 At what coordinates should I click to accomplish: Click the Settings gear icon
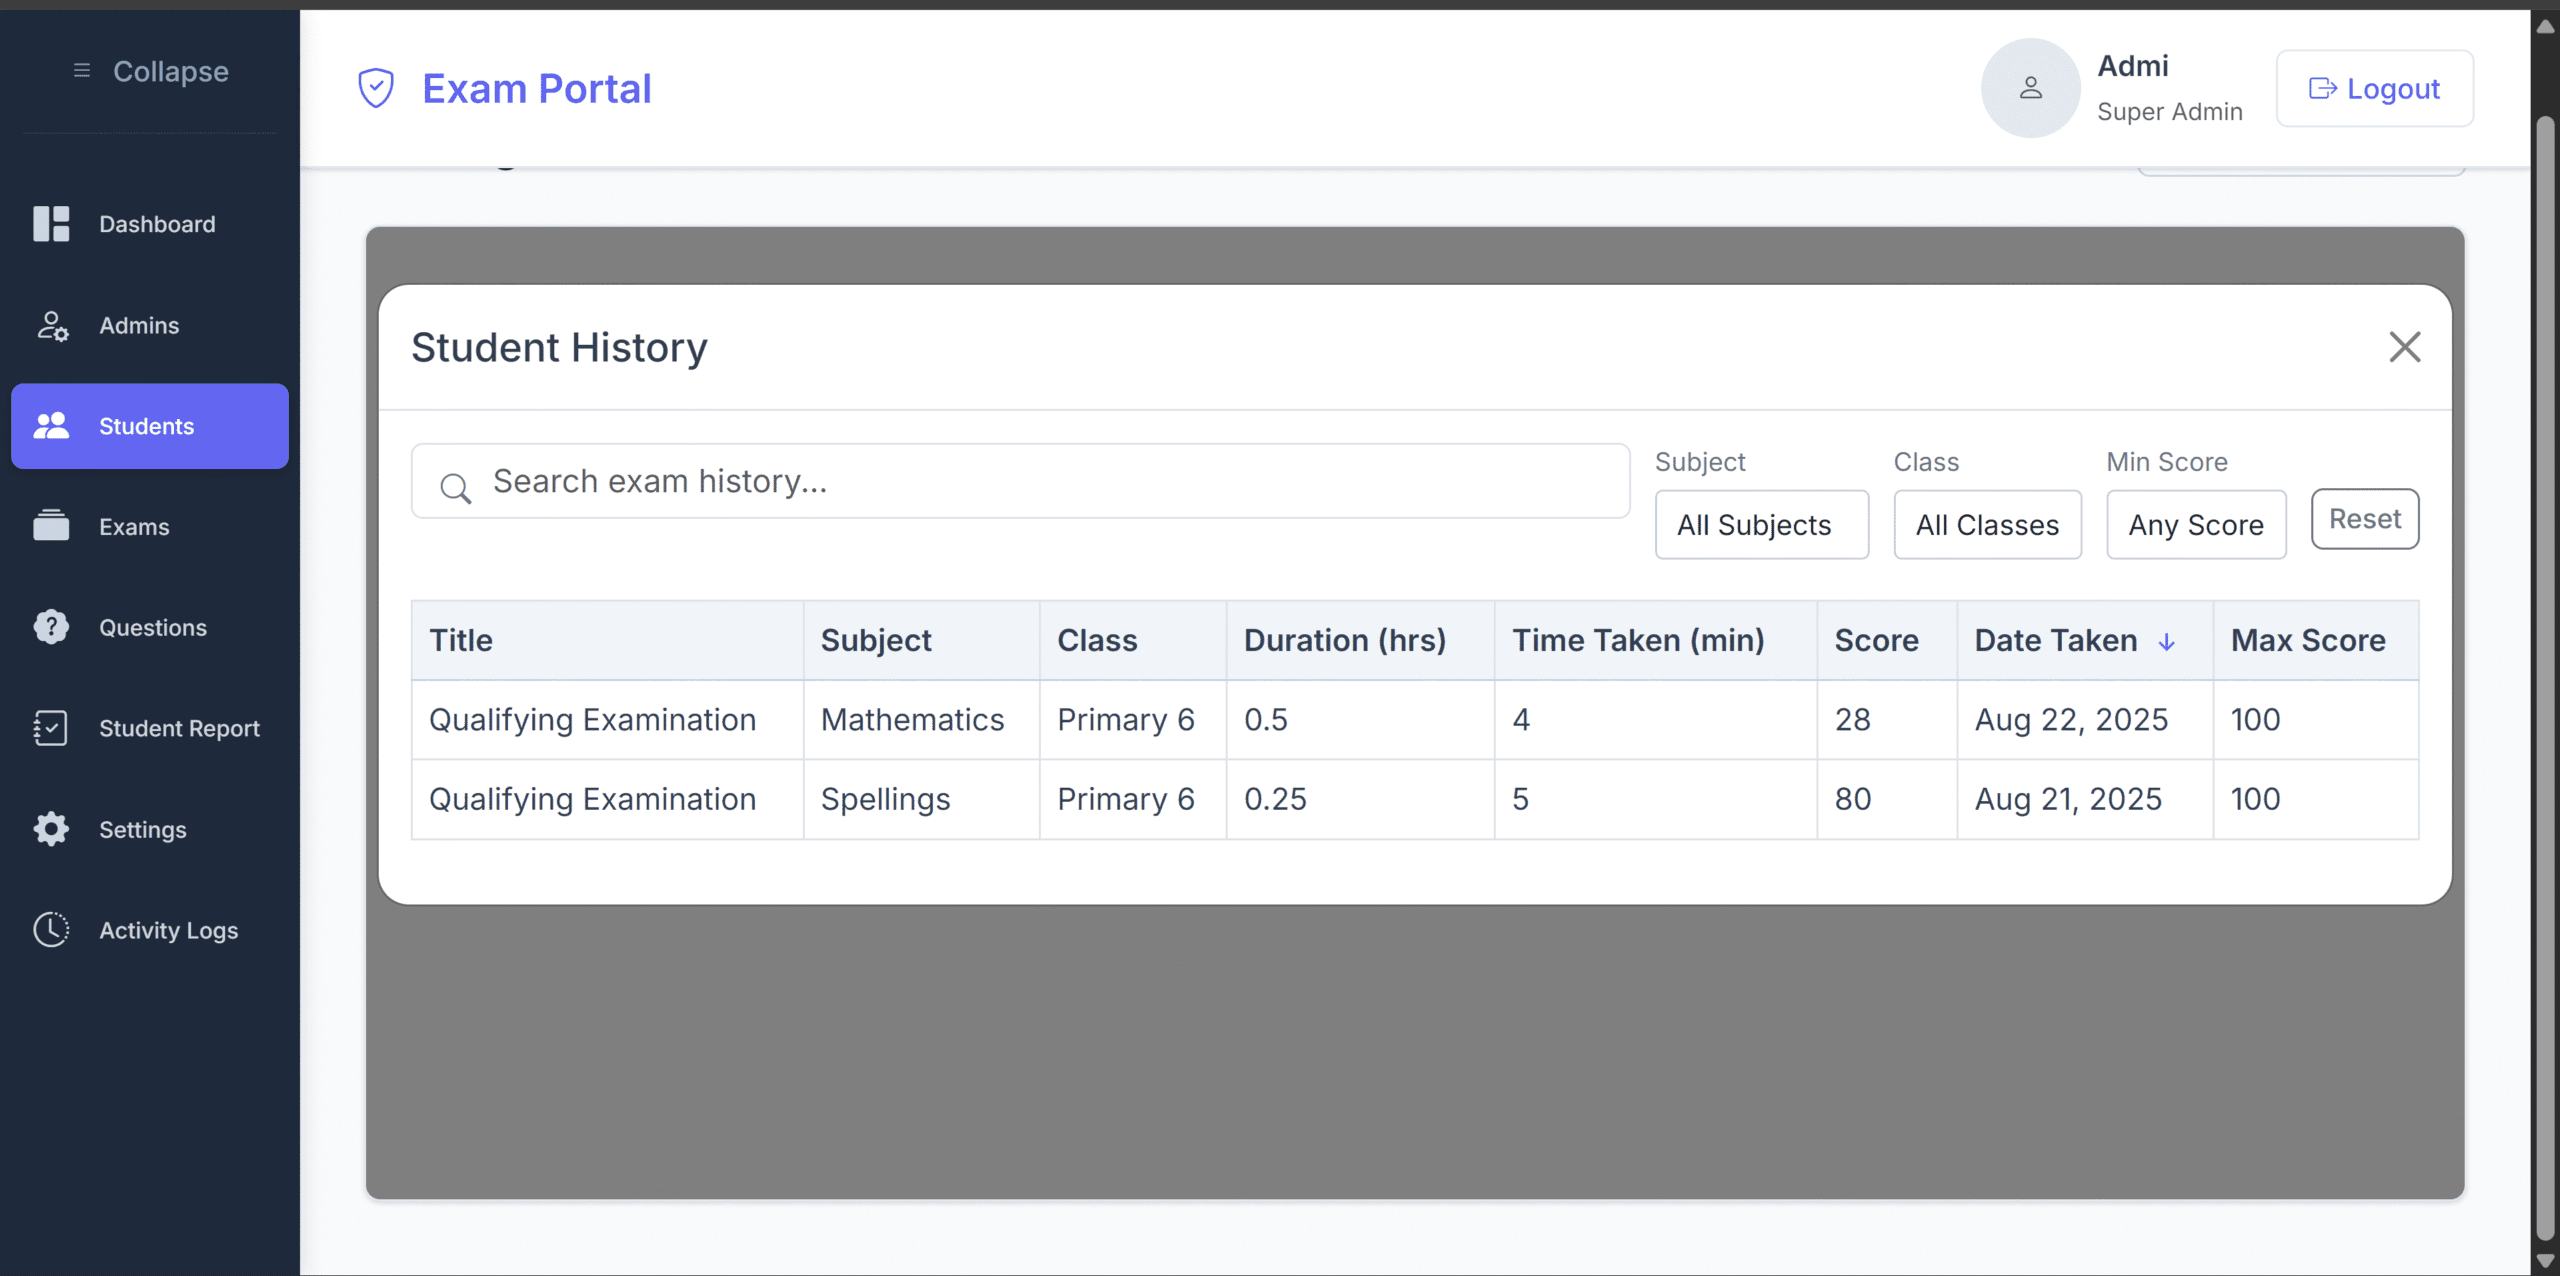[x=51, y=829]
